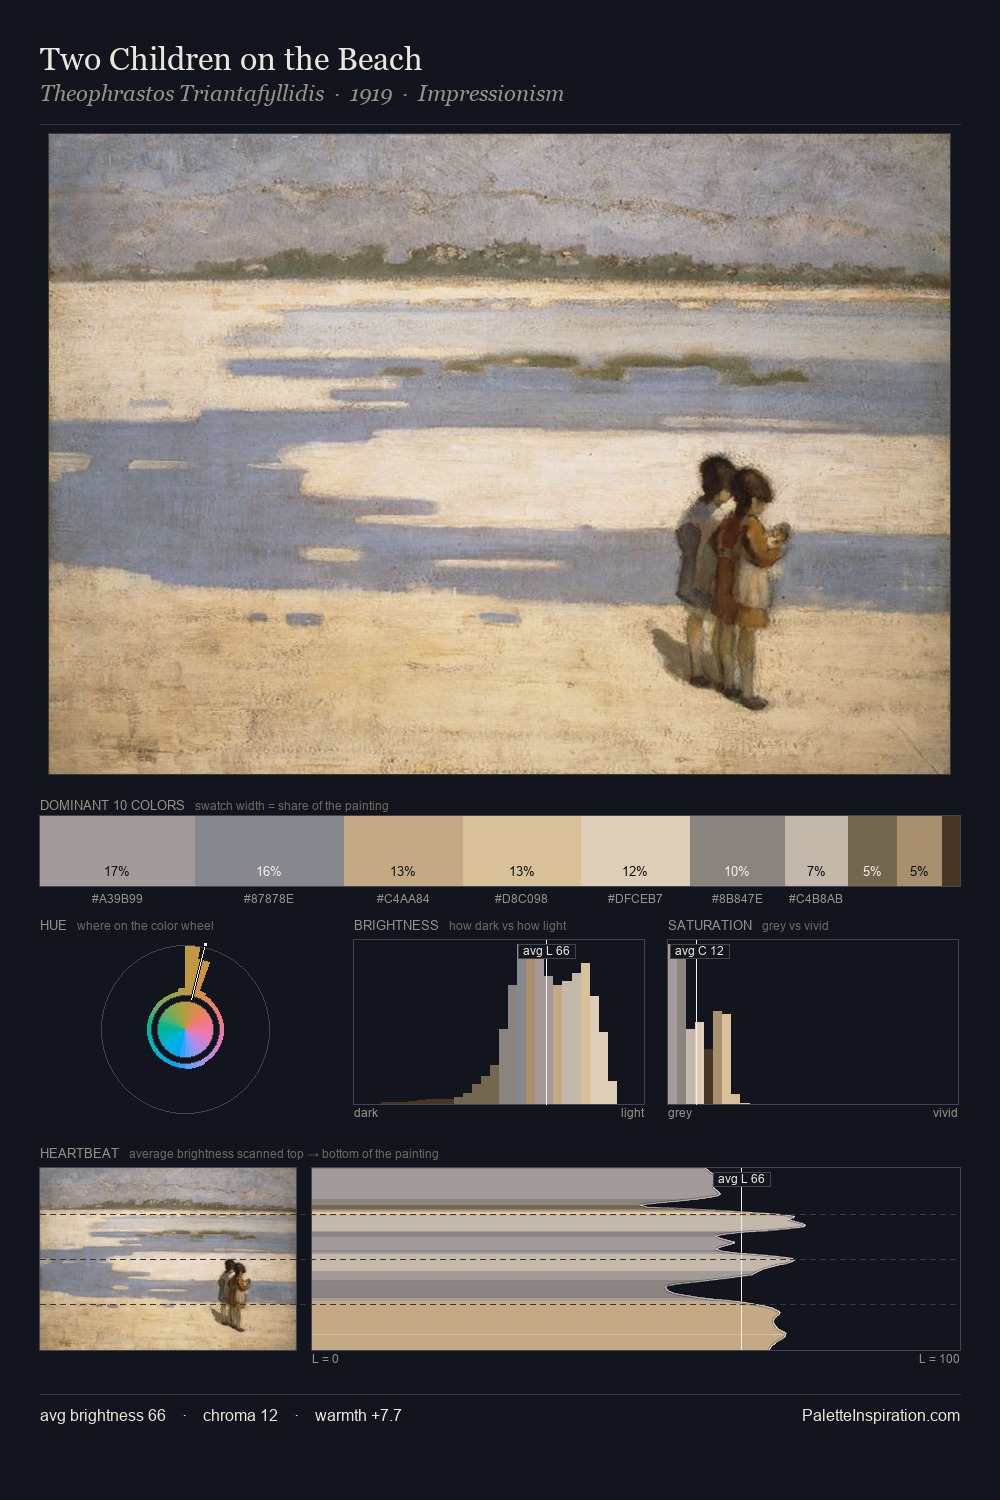Select the 16% blue-grey swatch #87878E
Viewport: 1000px width, 1500px height.
[x=269, y=851]
